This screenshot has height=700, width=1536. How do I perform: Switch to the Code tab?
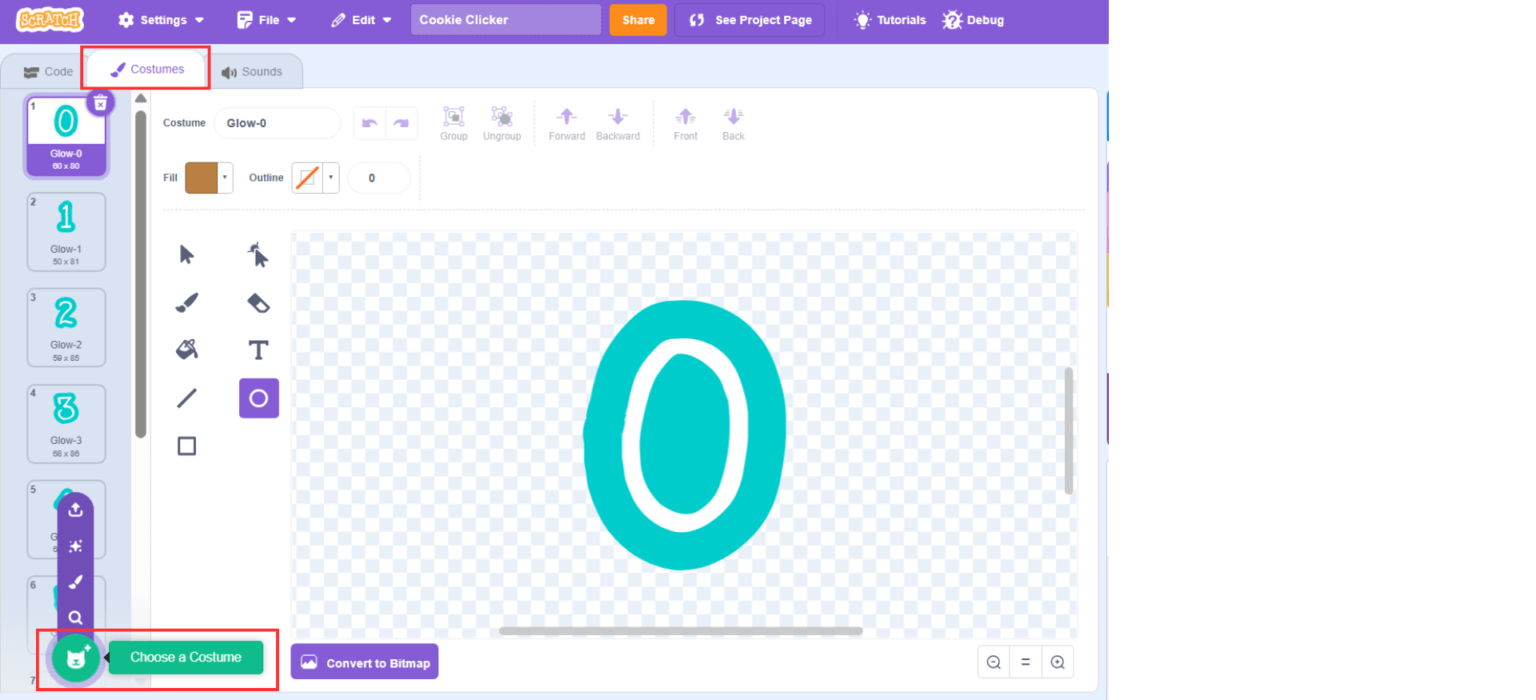pyautogui.click(x=46, y=70)
